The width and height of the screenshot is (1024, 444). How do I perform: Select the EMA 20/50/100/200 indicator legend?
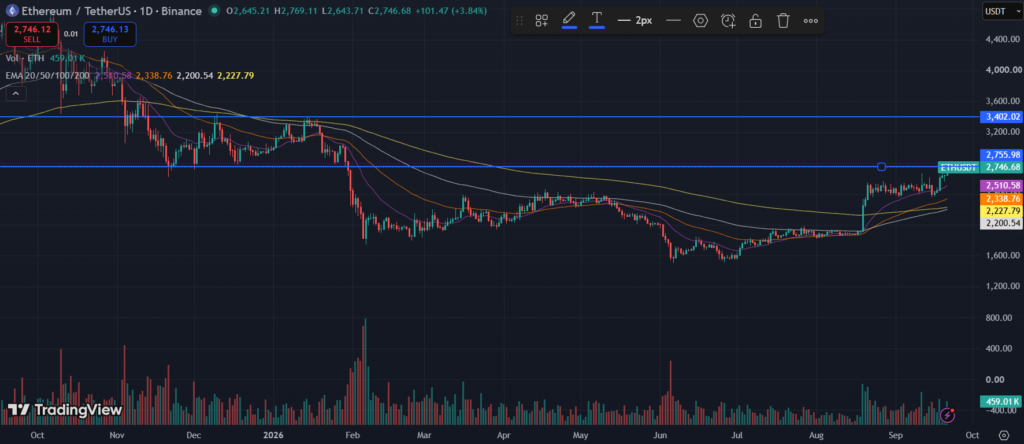click(x=48, y=76)
